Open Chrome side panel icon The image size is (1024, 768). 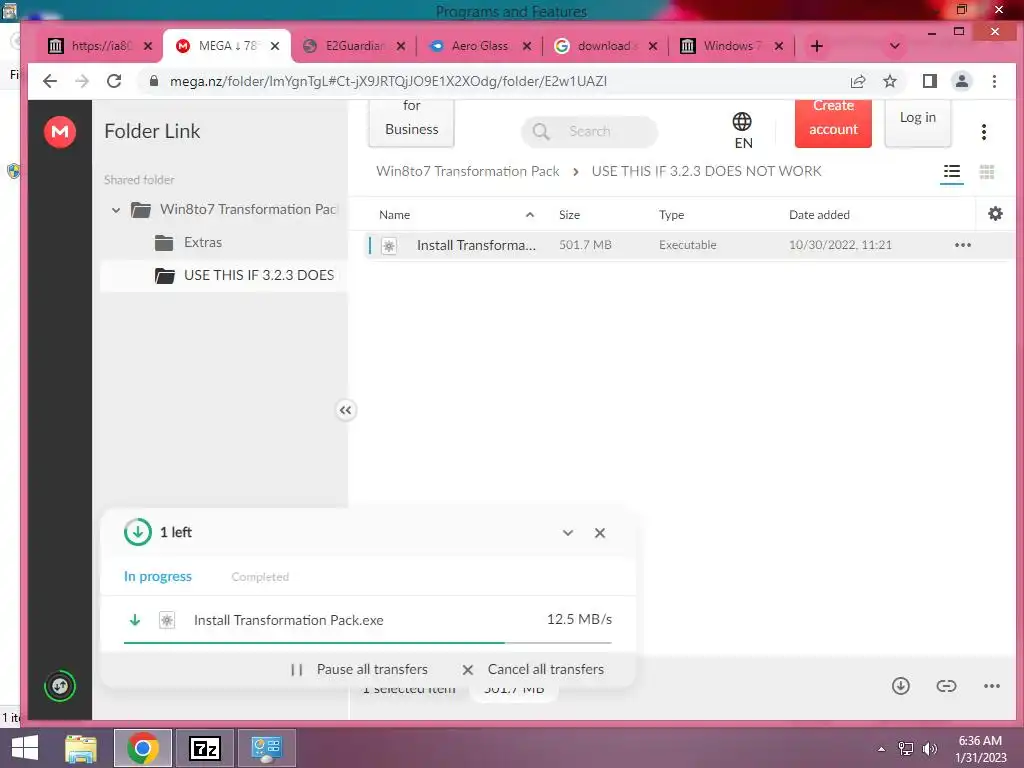[929, 81]
